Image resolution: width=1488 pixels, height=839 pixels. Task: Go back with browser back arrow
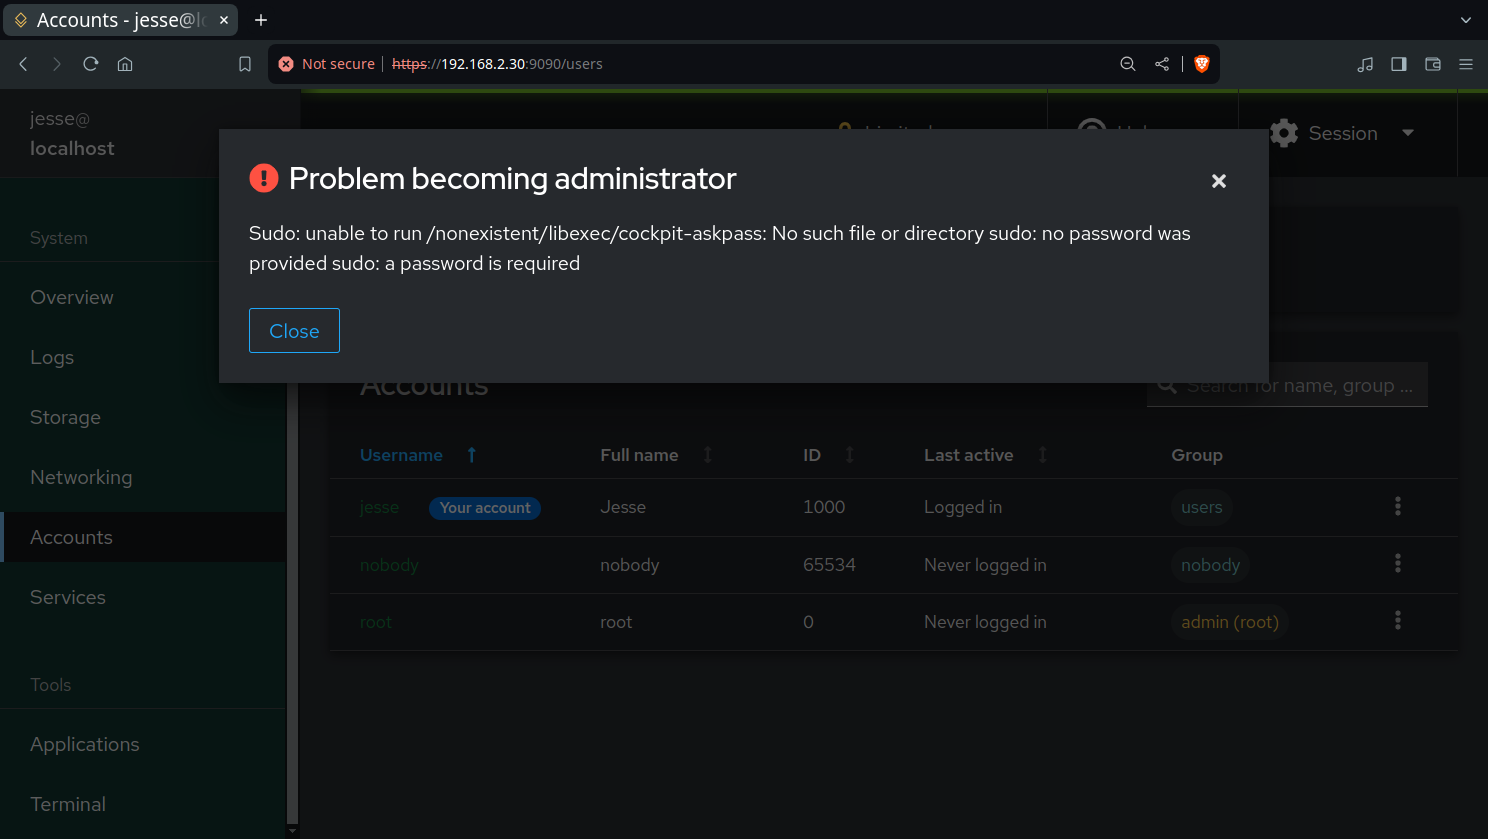(x=24, y=64)
